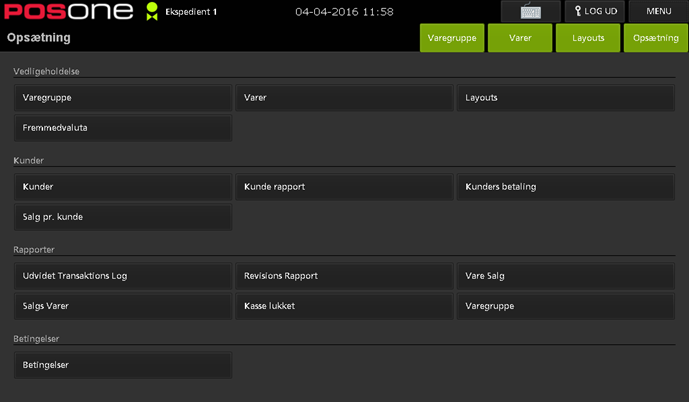Switch to the green Varegruppe tab
The width and height of the screenshot is (689, 402).
452,38
